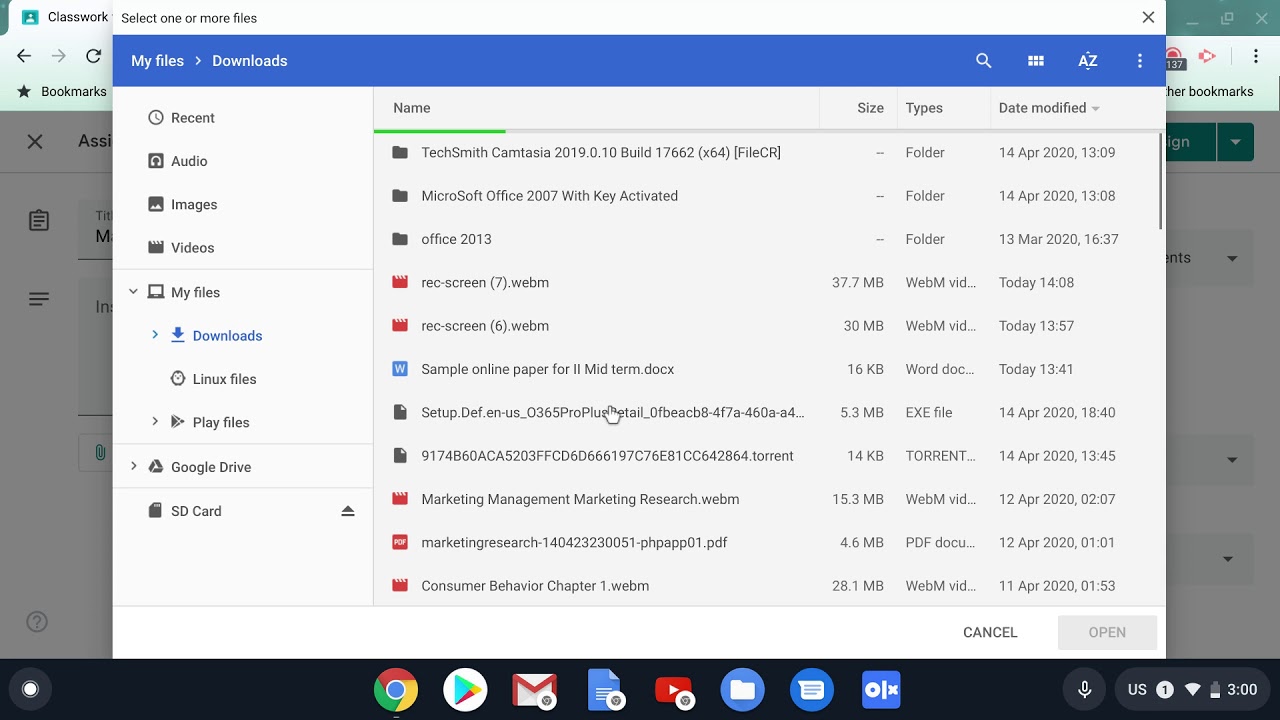Expand the Downloads subtree

(x=155, y=335)
